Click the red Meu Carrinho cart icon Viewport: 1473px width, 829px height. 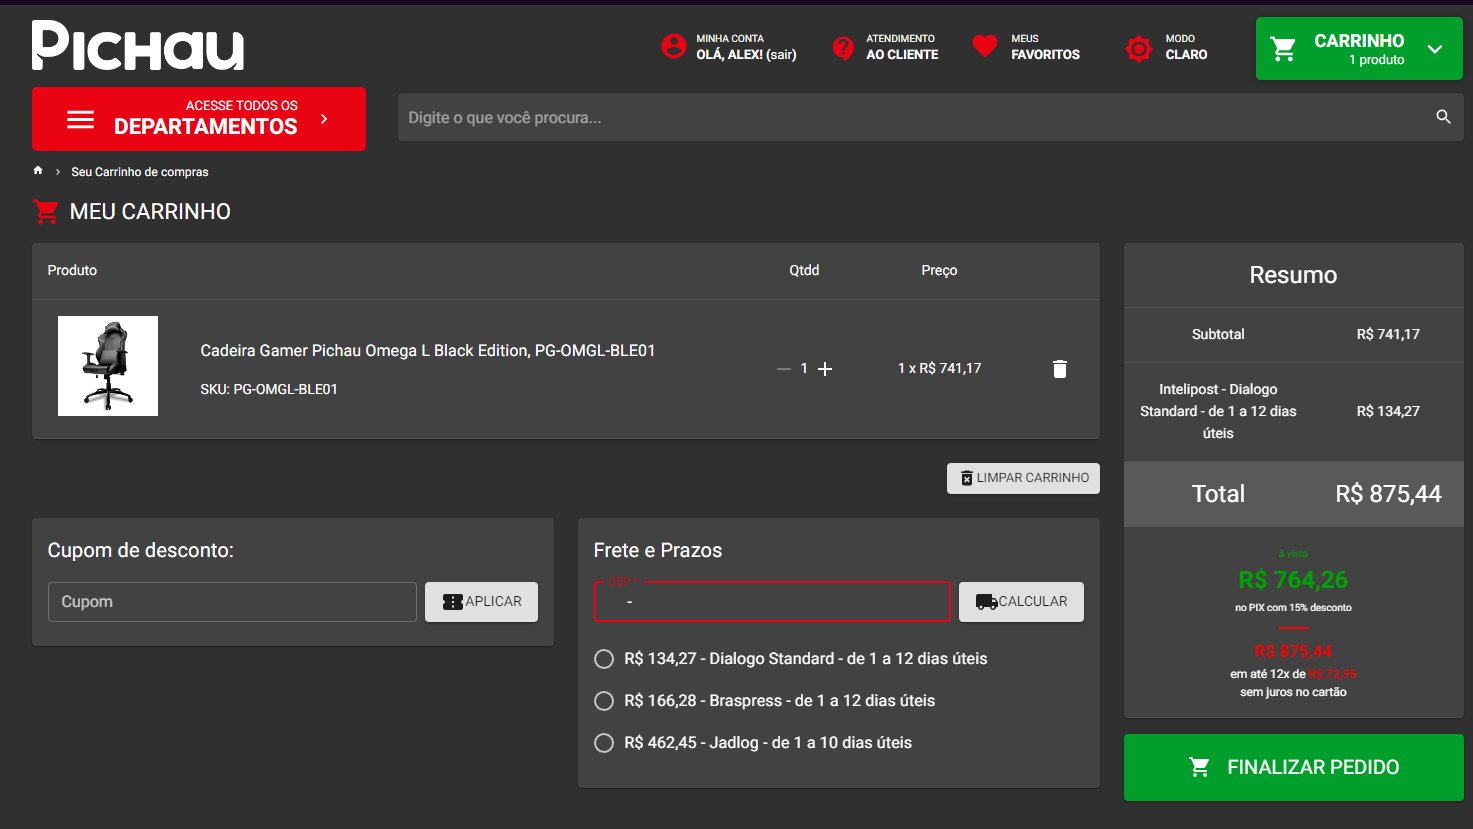(x=46, y=211)
